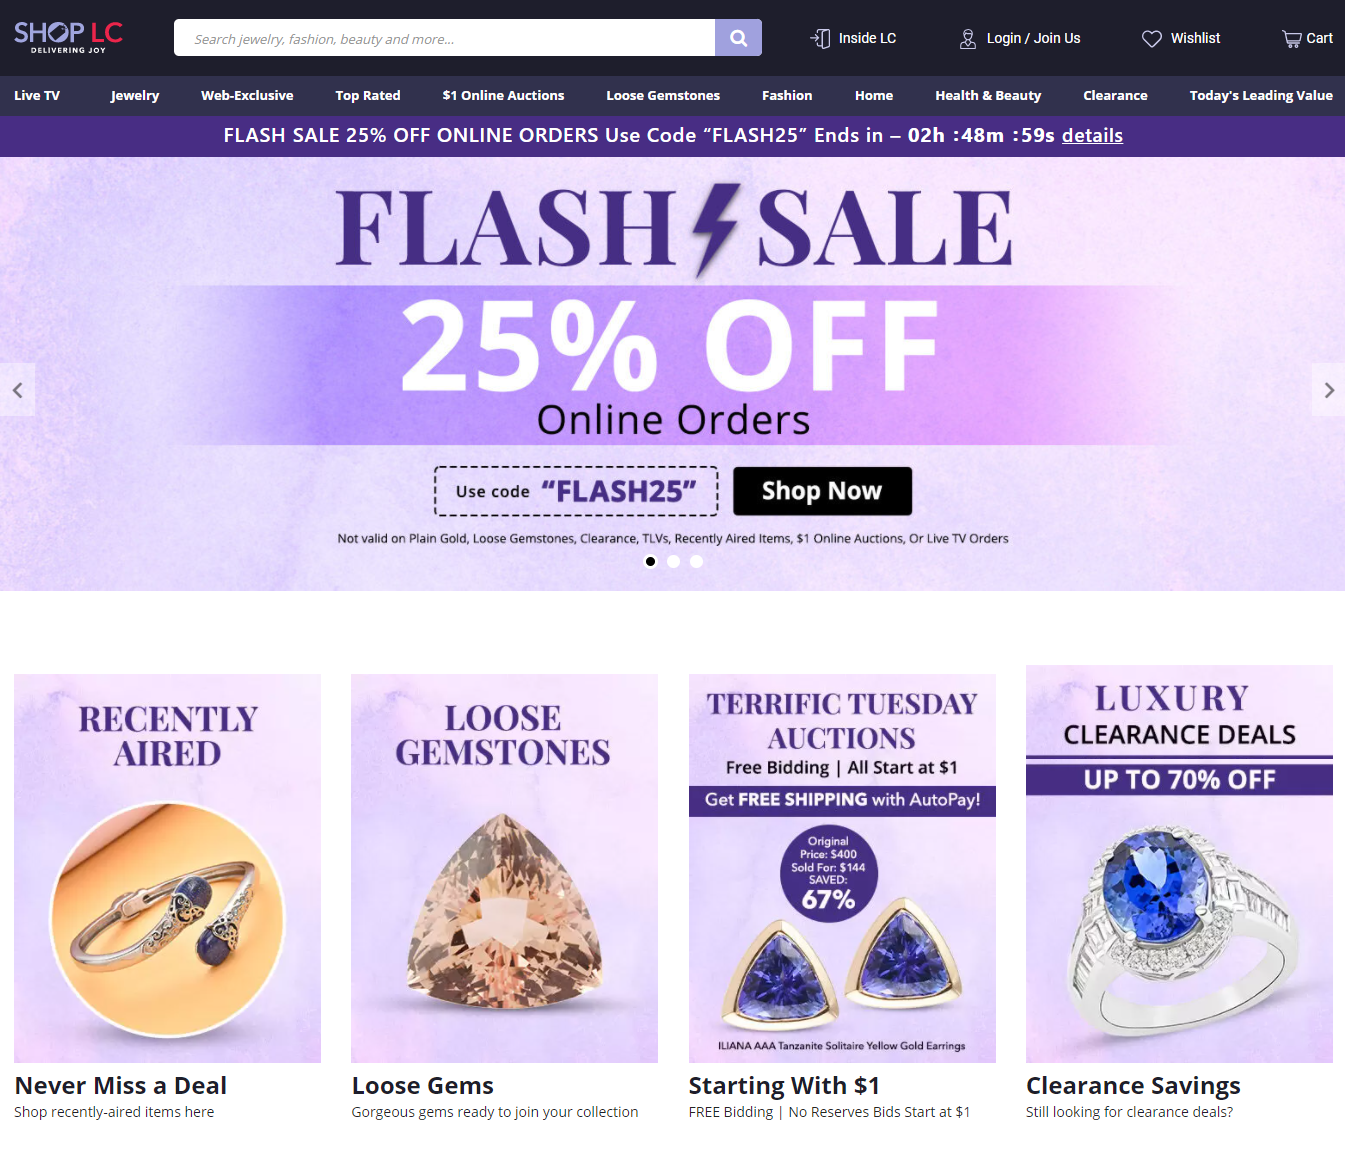
Task: Advance banner with right arrow
Action: click(x=1328, y=390)
